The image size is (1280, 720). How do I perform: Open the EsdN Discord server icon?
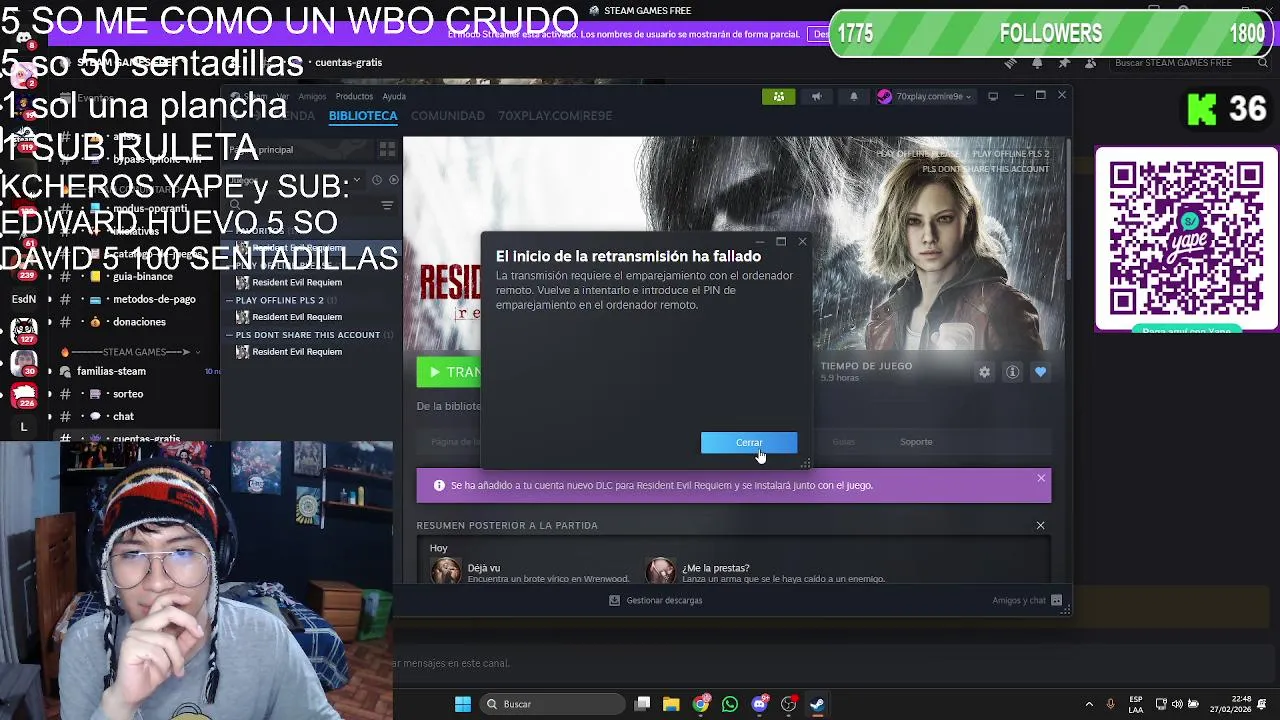24,299
